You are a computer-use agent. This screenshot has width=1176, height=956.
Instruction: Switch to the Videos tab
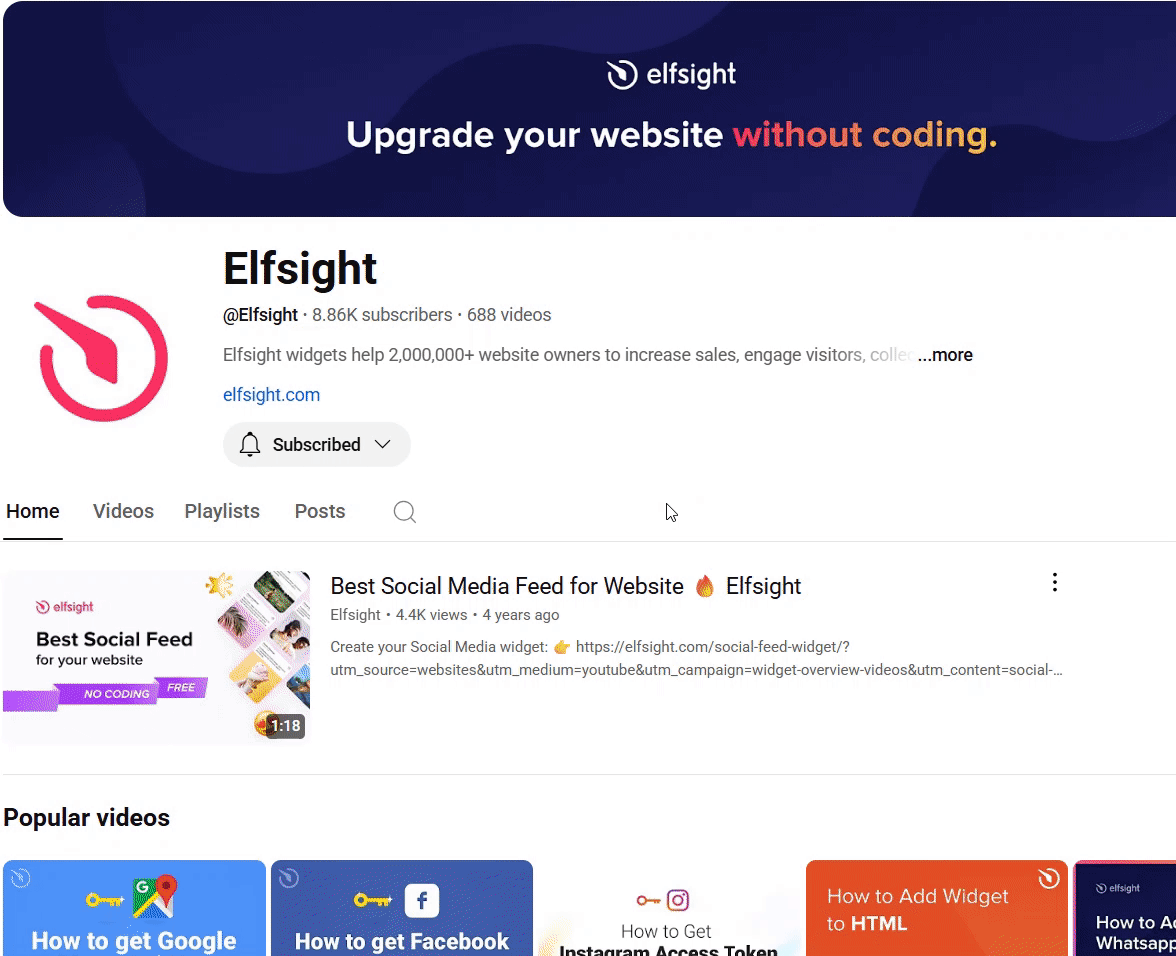123,511
